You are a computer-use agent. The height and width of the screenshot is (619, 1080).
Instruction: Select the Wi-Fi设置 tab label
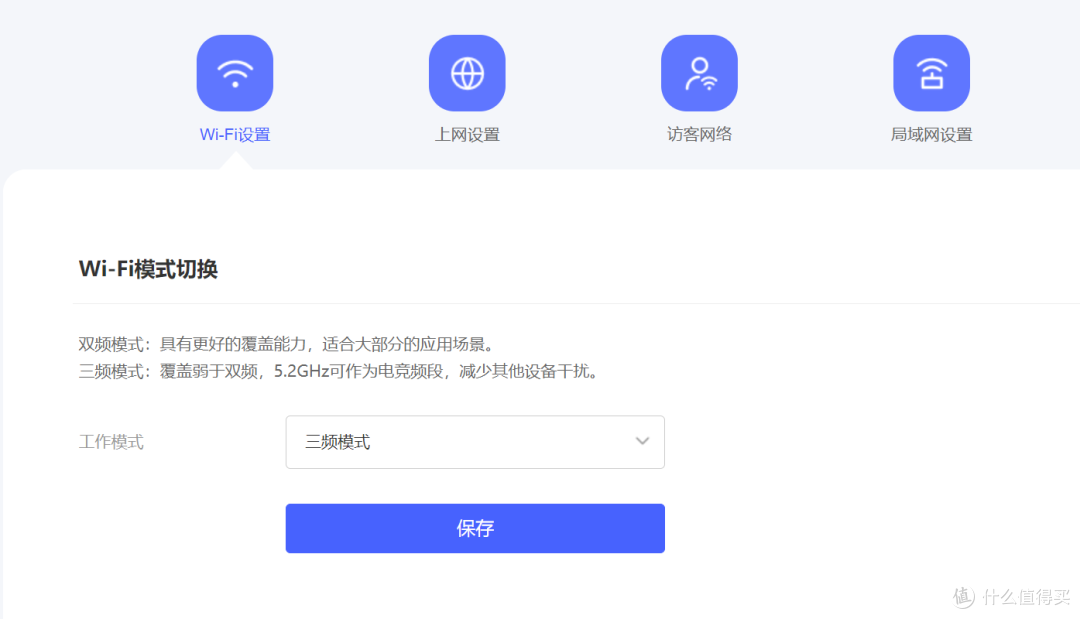235,134
